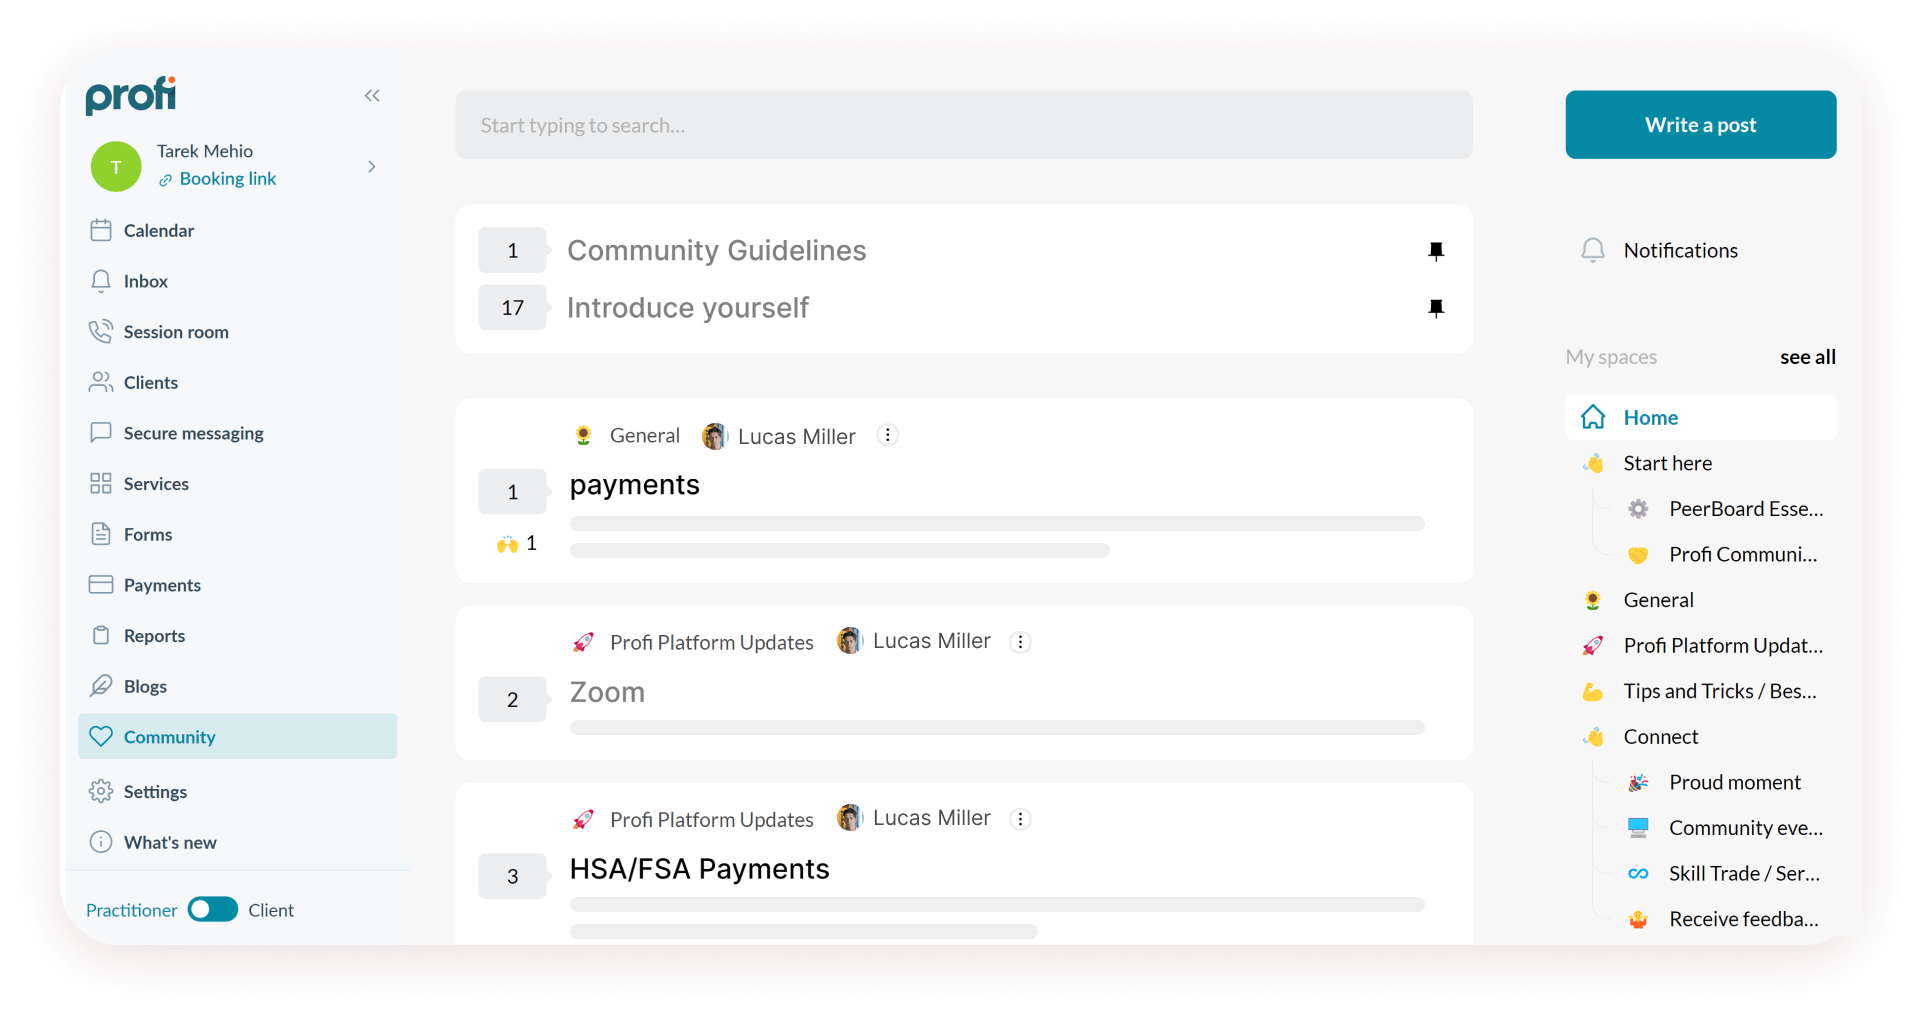1923x1017 pixels.
Task: Expand the Connect space group
Action: (1660, 737)
